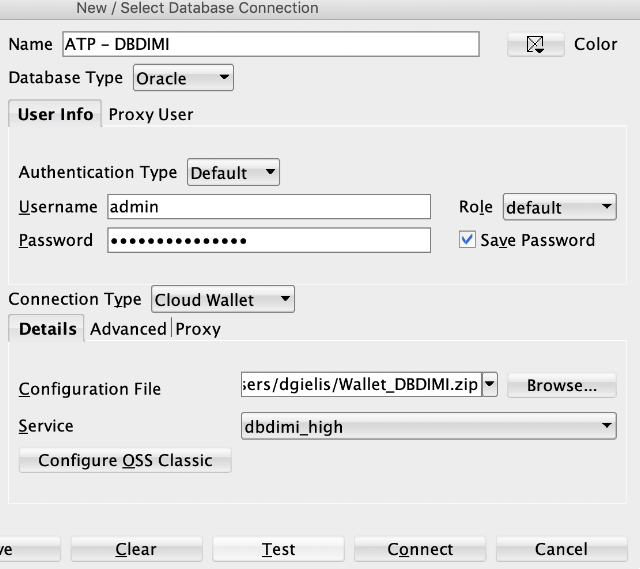This screenshot has height=569, width=640.
Task: Click the Clear button
Action: [136, 549]
